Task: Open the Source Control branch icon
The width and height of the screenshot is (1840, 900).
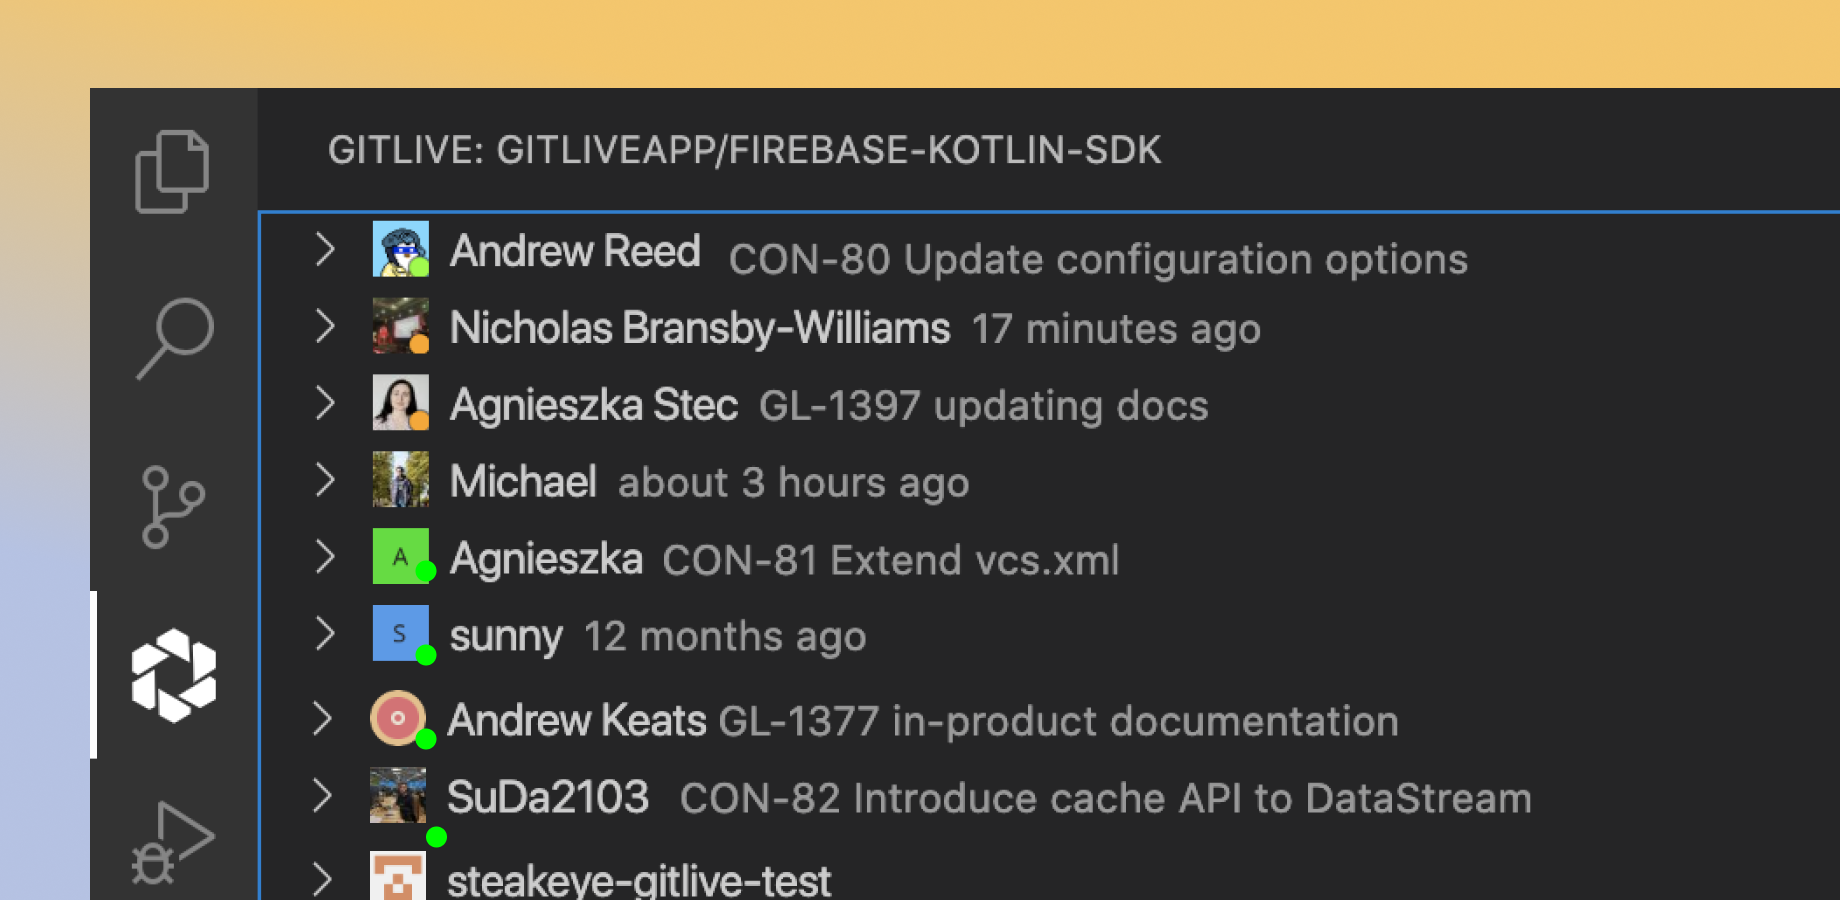Action: point(173,507)
